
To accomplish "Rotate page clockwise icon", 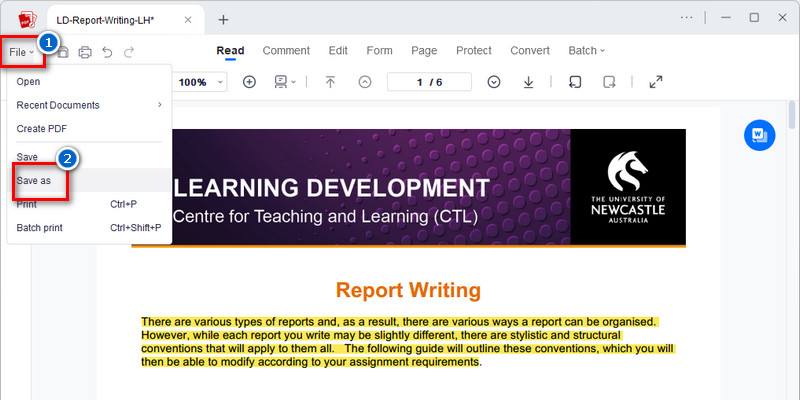I will tap(609, 82).
